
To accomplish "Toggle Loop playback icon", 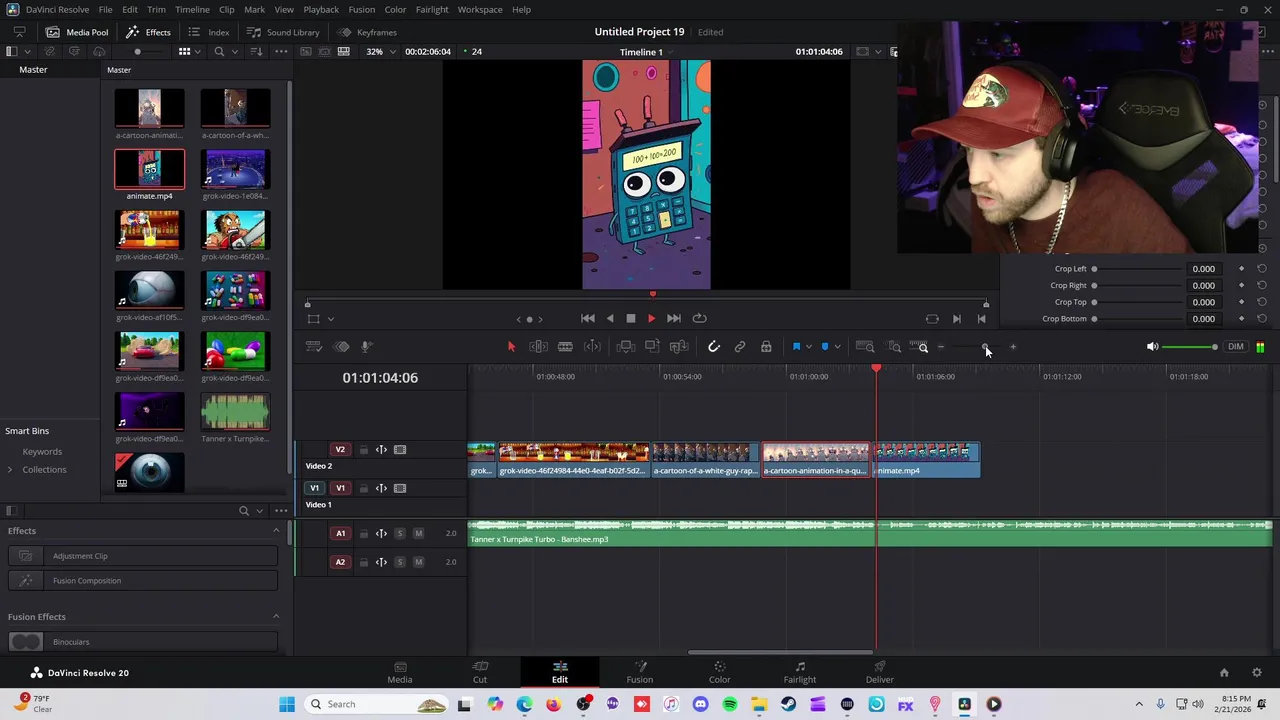I will (699, 318).
